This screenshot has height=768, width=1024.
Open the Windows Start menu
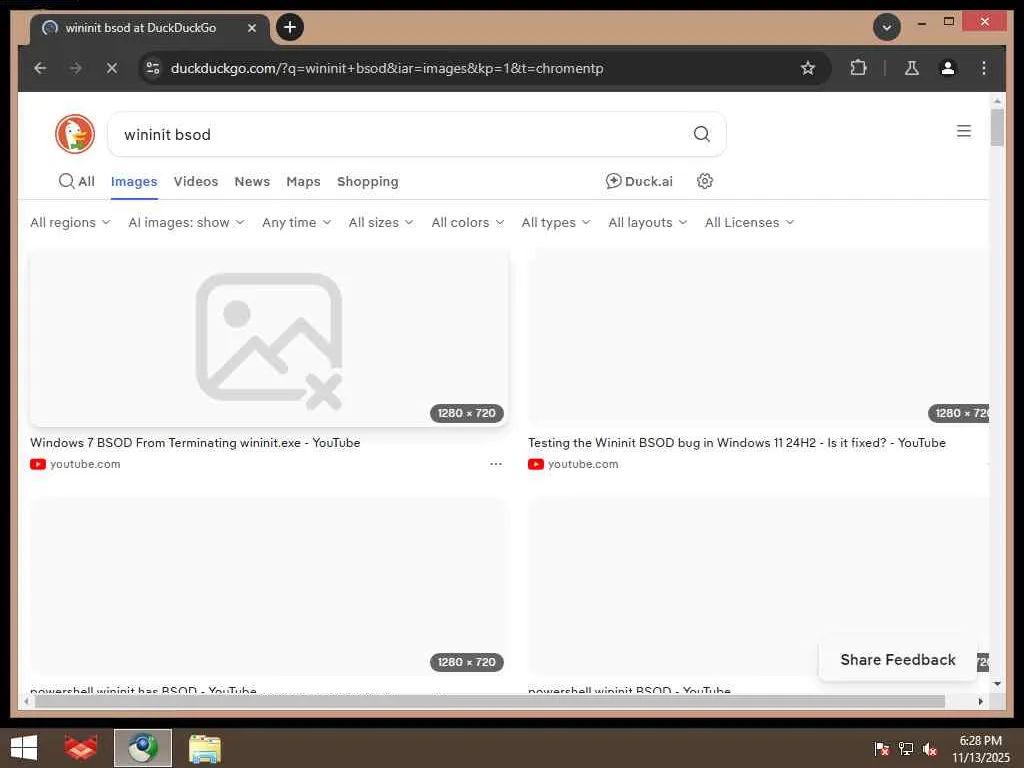tap(24, 748)
